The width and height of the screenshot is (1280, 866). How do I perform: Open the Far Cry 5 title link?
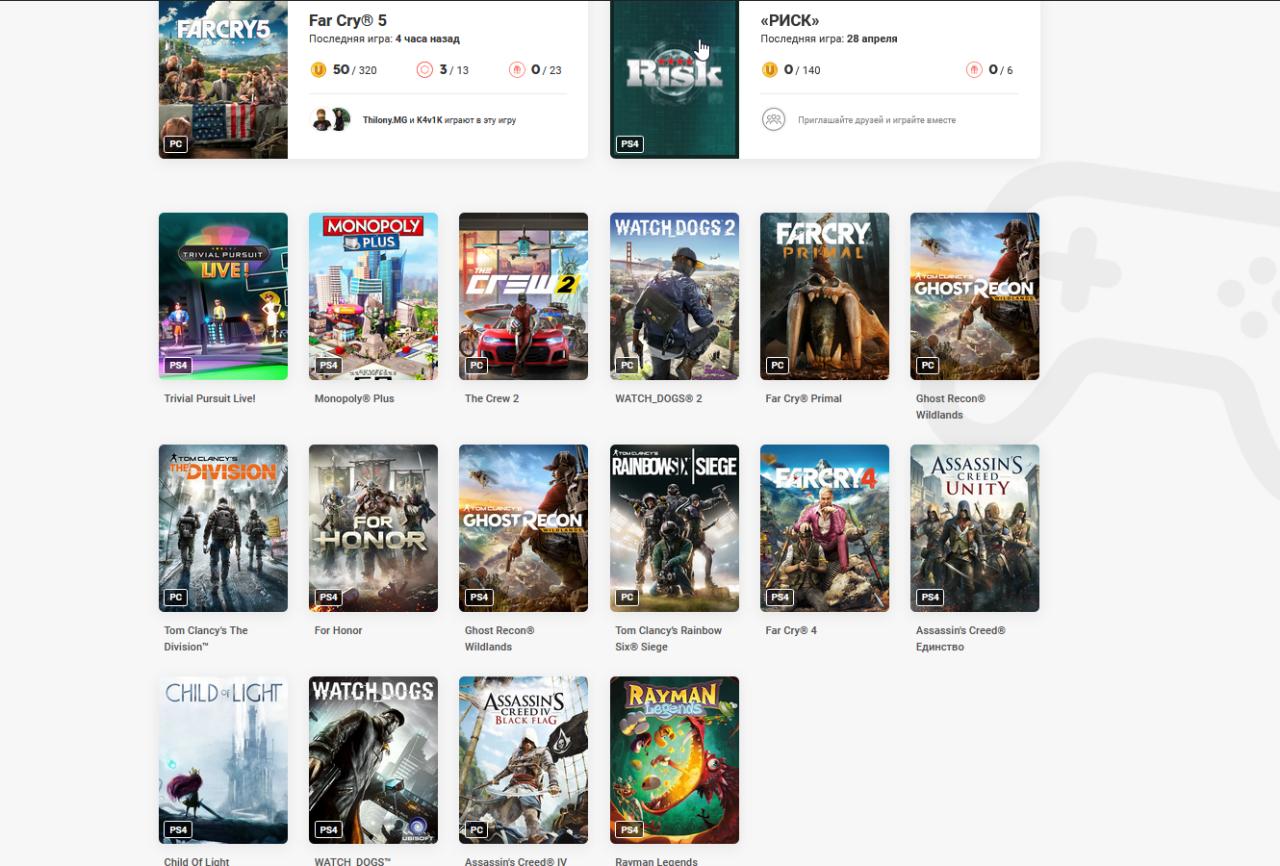point(348,20)
